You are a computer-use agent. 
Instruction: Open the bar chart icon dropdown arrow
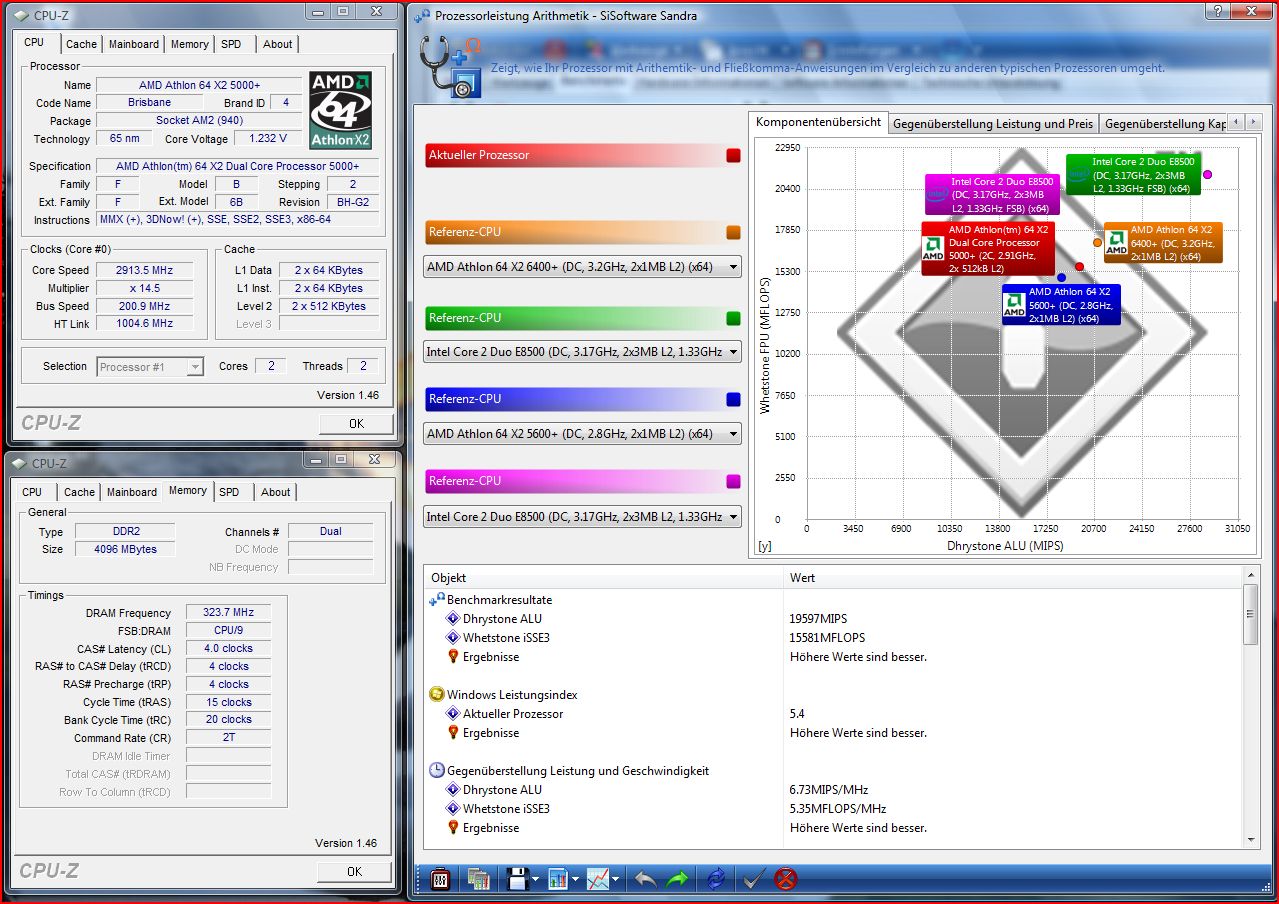[575, 880]
